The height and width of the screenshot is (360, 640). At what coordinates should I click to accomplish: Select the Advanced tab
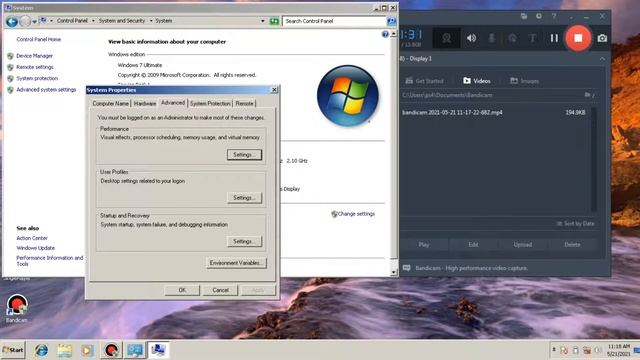coord(173,103)
